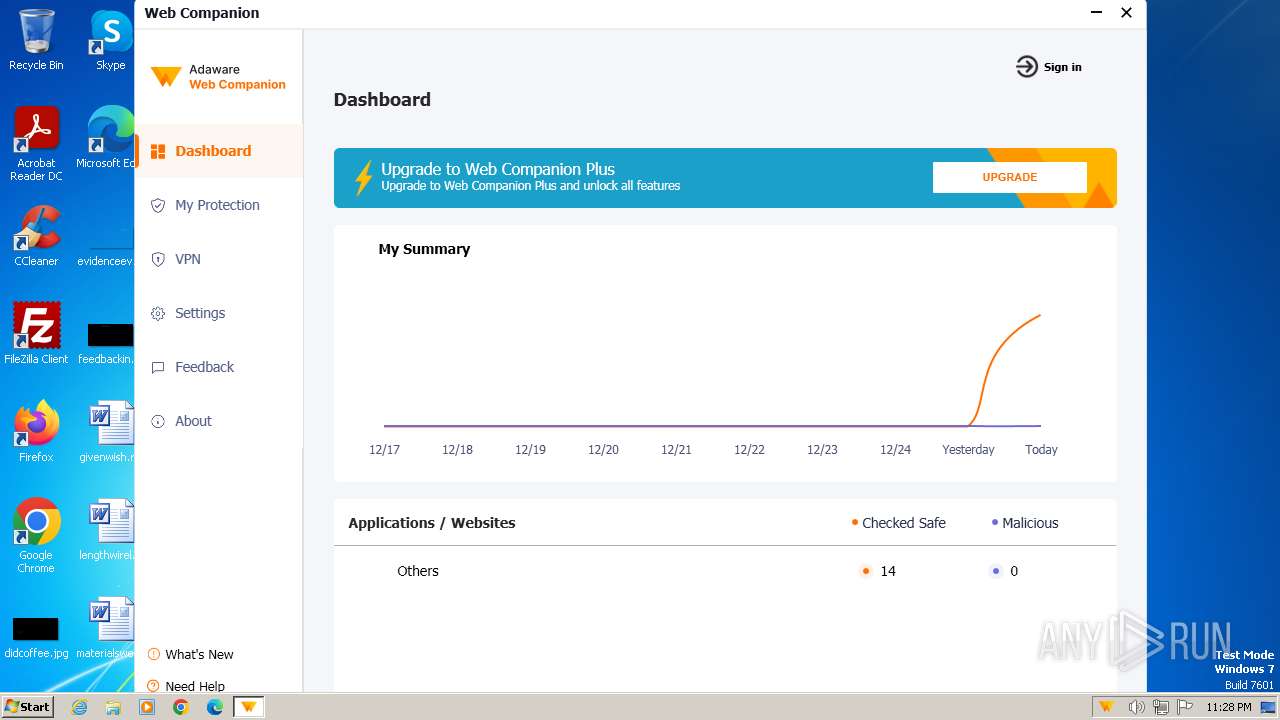Click the taskbar clock showing 11:28 PM
Viewport: 1280px width, 720px height.
[1229, 707]
